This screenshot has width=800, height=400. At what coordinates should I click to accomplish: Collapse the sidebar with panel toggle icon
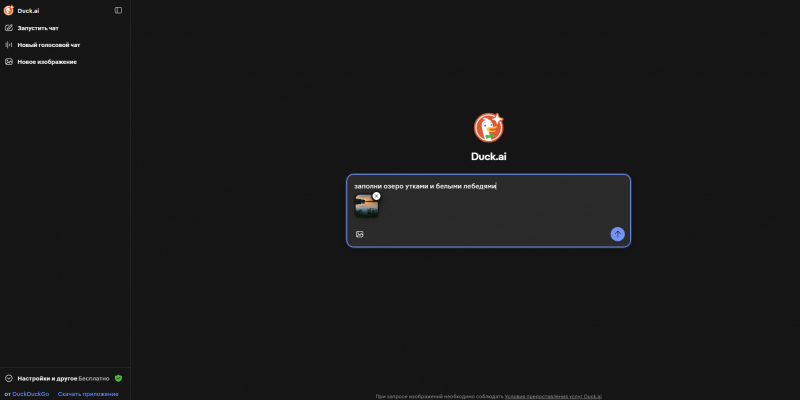(118, 10)
